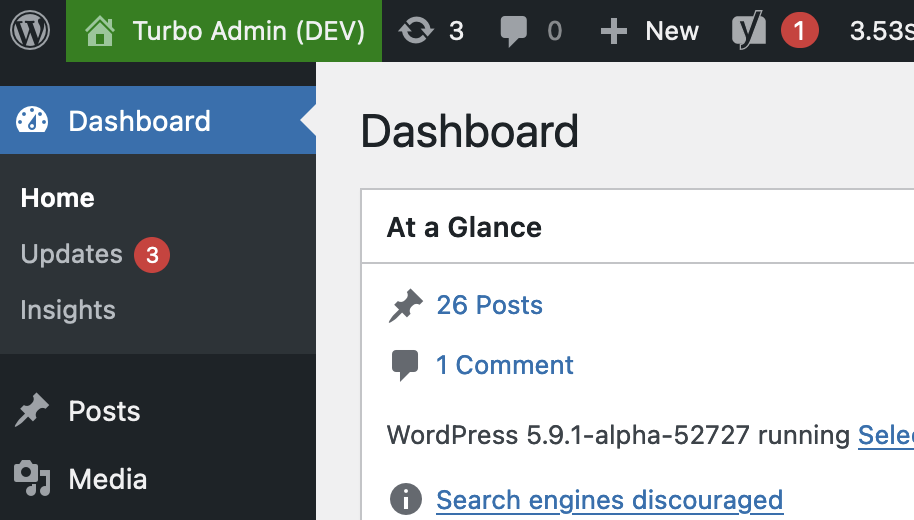
Task: Open the comments bubble icon
Action: (x=513, y=31)
